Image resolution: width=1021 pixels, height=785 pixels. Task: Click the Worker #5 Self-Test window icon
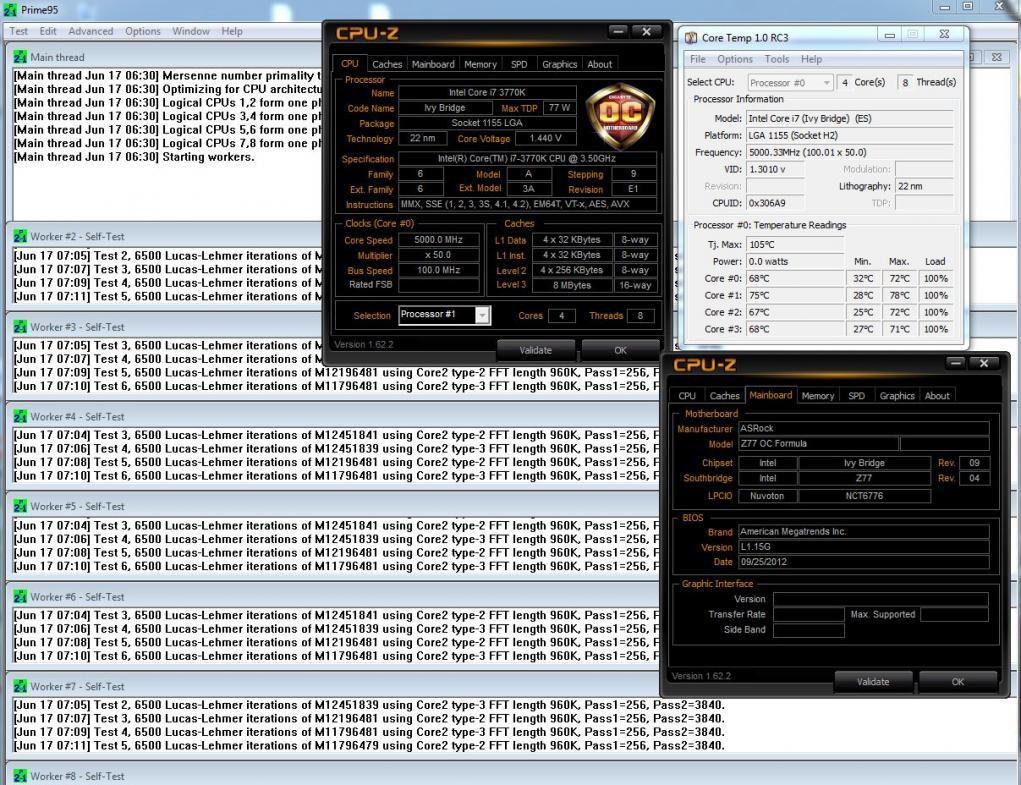coord(20,506)
